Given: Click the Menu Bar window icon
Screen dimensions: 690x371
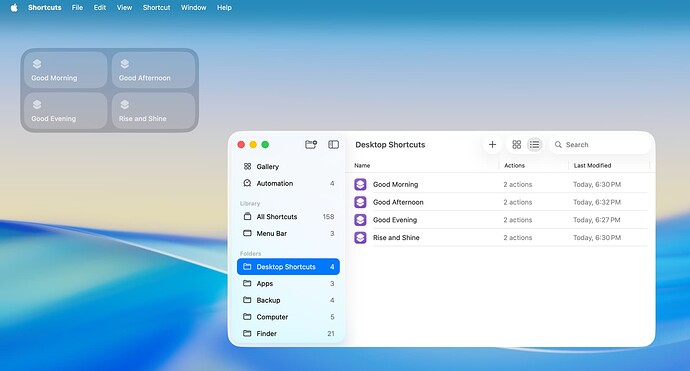Looking at the screenshot, I should tap(247, 233).
